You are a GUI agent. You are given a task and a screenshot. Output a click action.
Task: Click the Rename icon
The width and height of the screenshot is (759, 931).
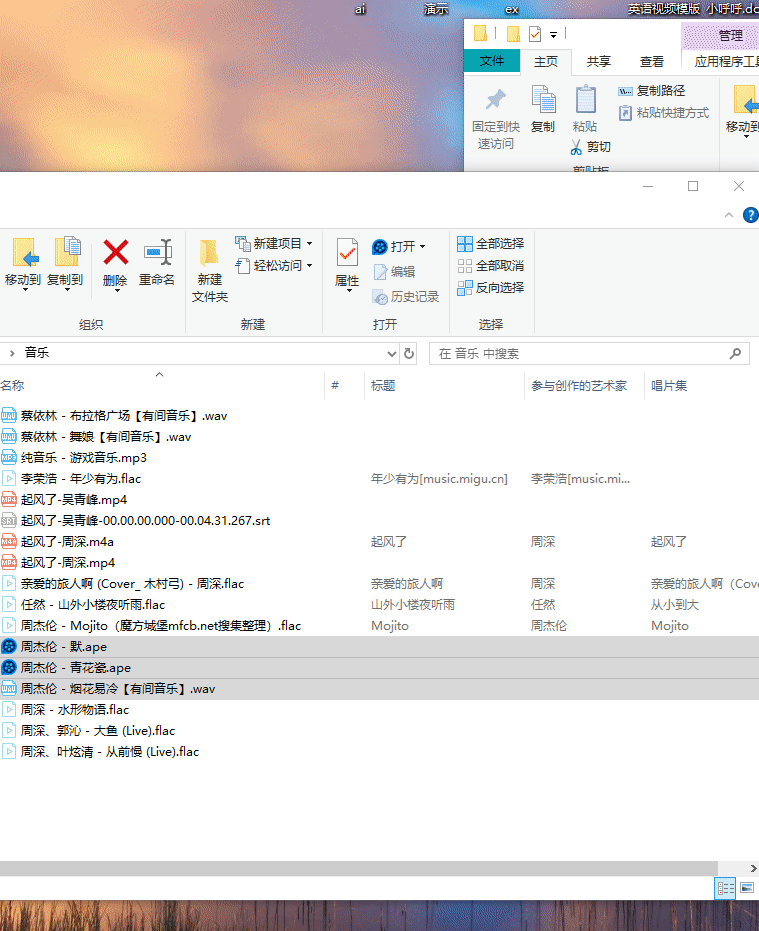point(157,252)
